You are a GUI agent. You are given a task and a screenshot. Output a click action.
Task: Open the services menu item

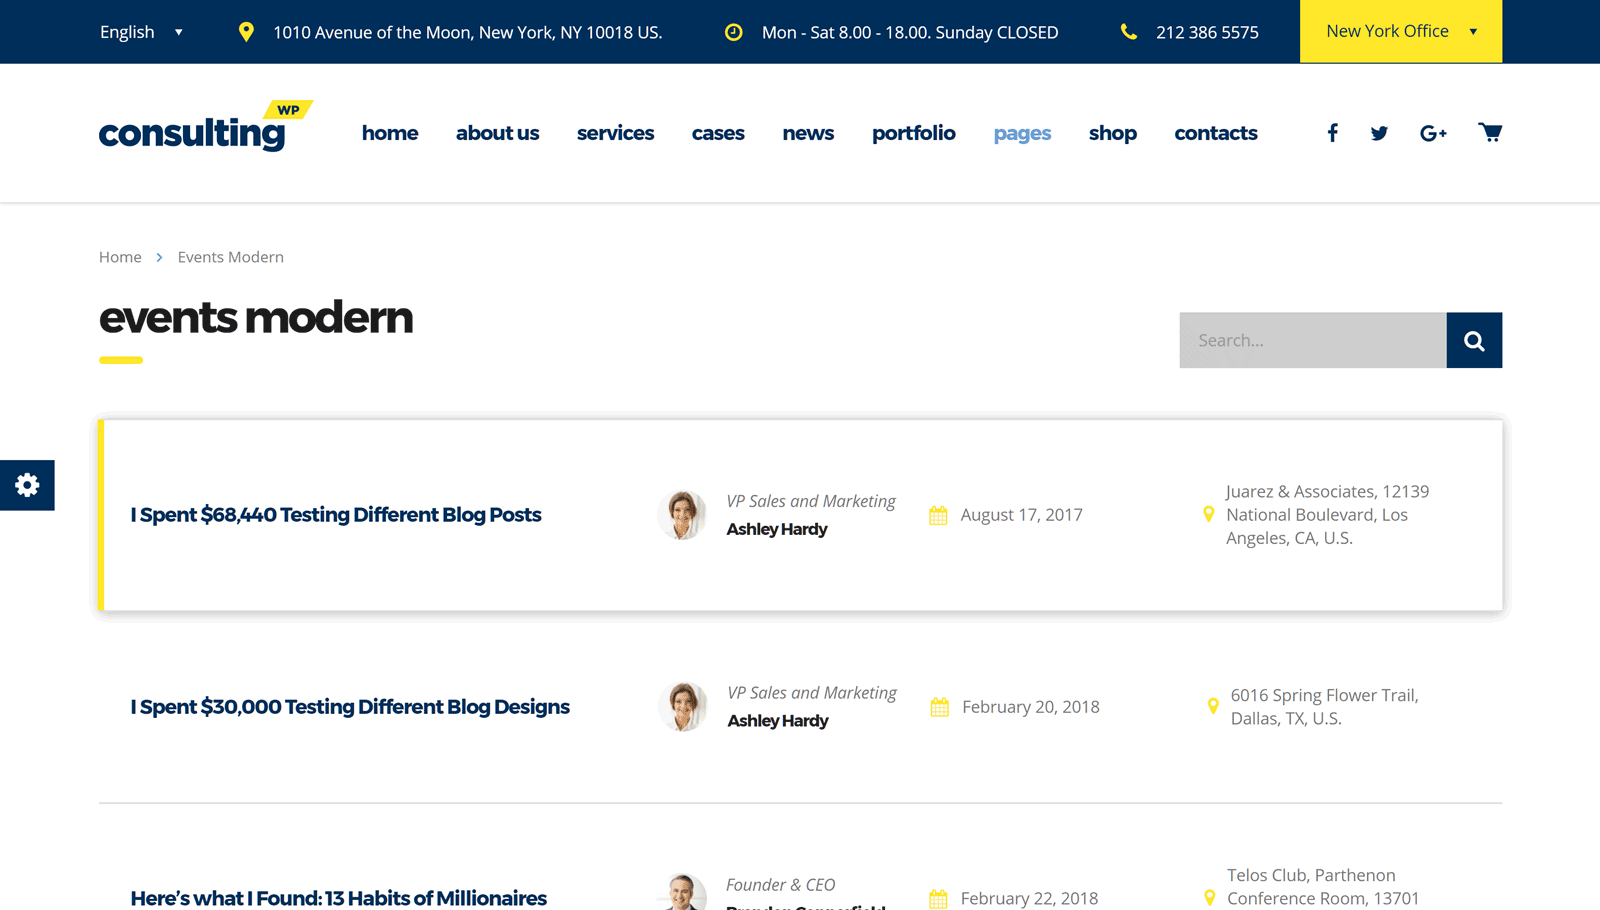pyautogui.click(x=615, y=133)
